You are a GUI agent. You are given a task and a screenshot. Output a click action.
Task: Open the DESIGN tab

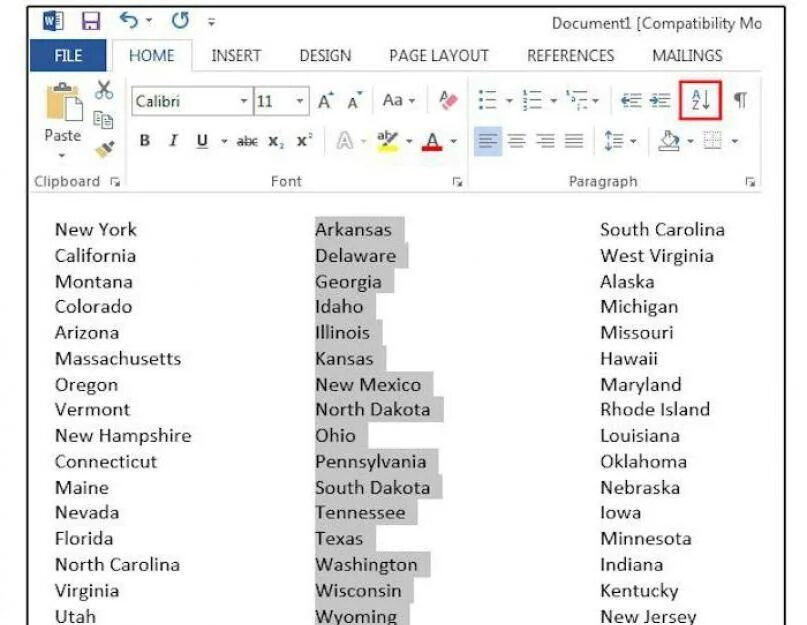click(325, 55)
